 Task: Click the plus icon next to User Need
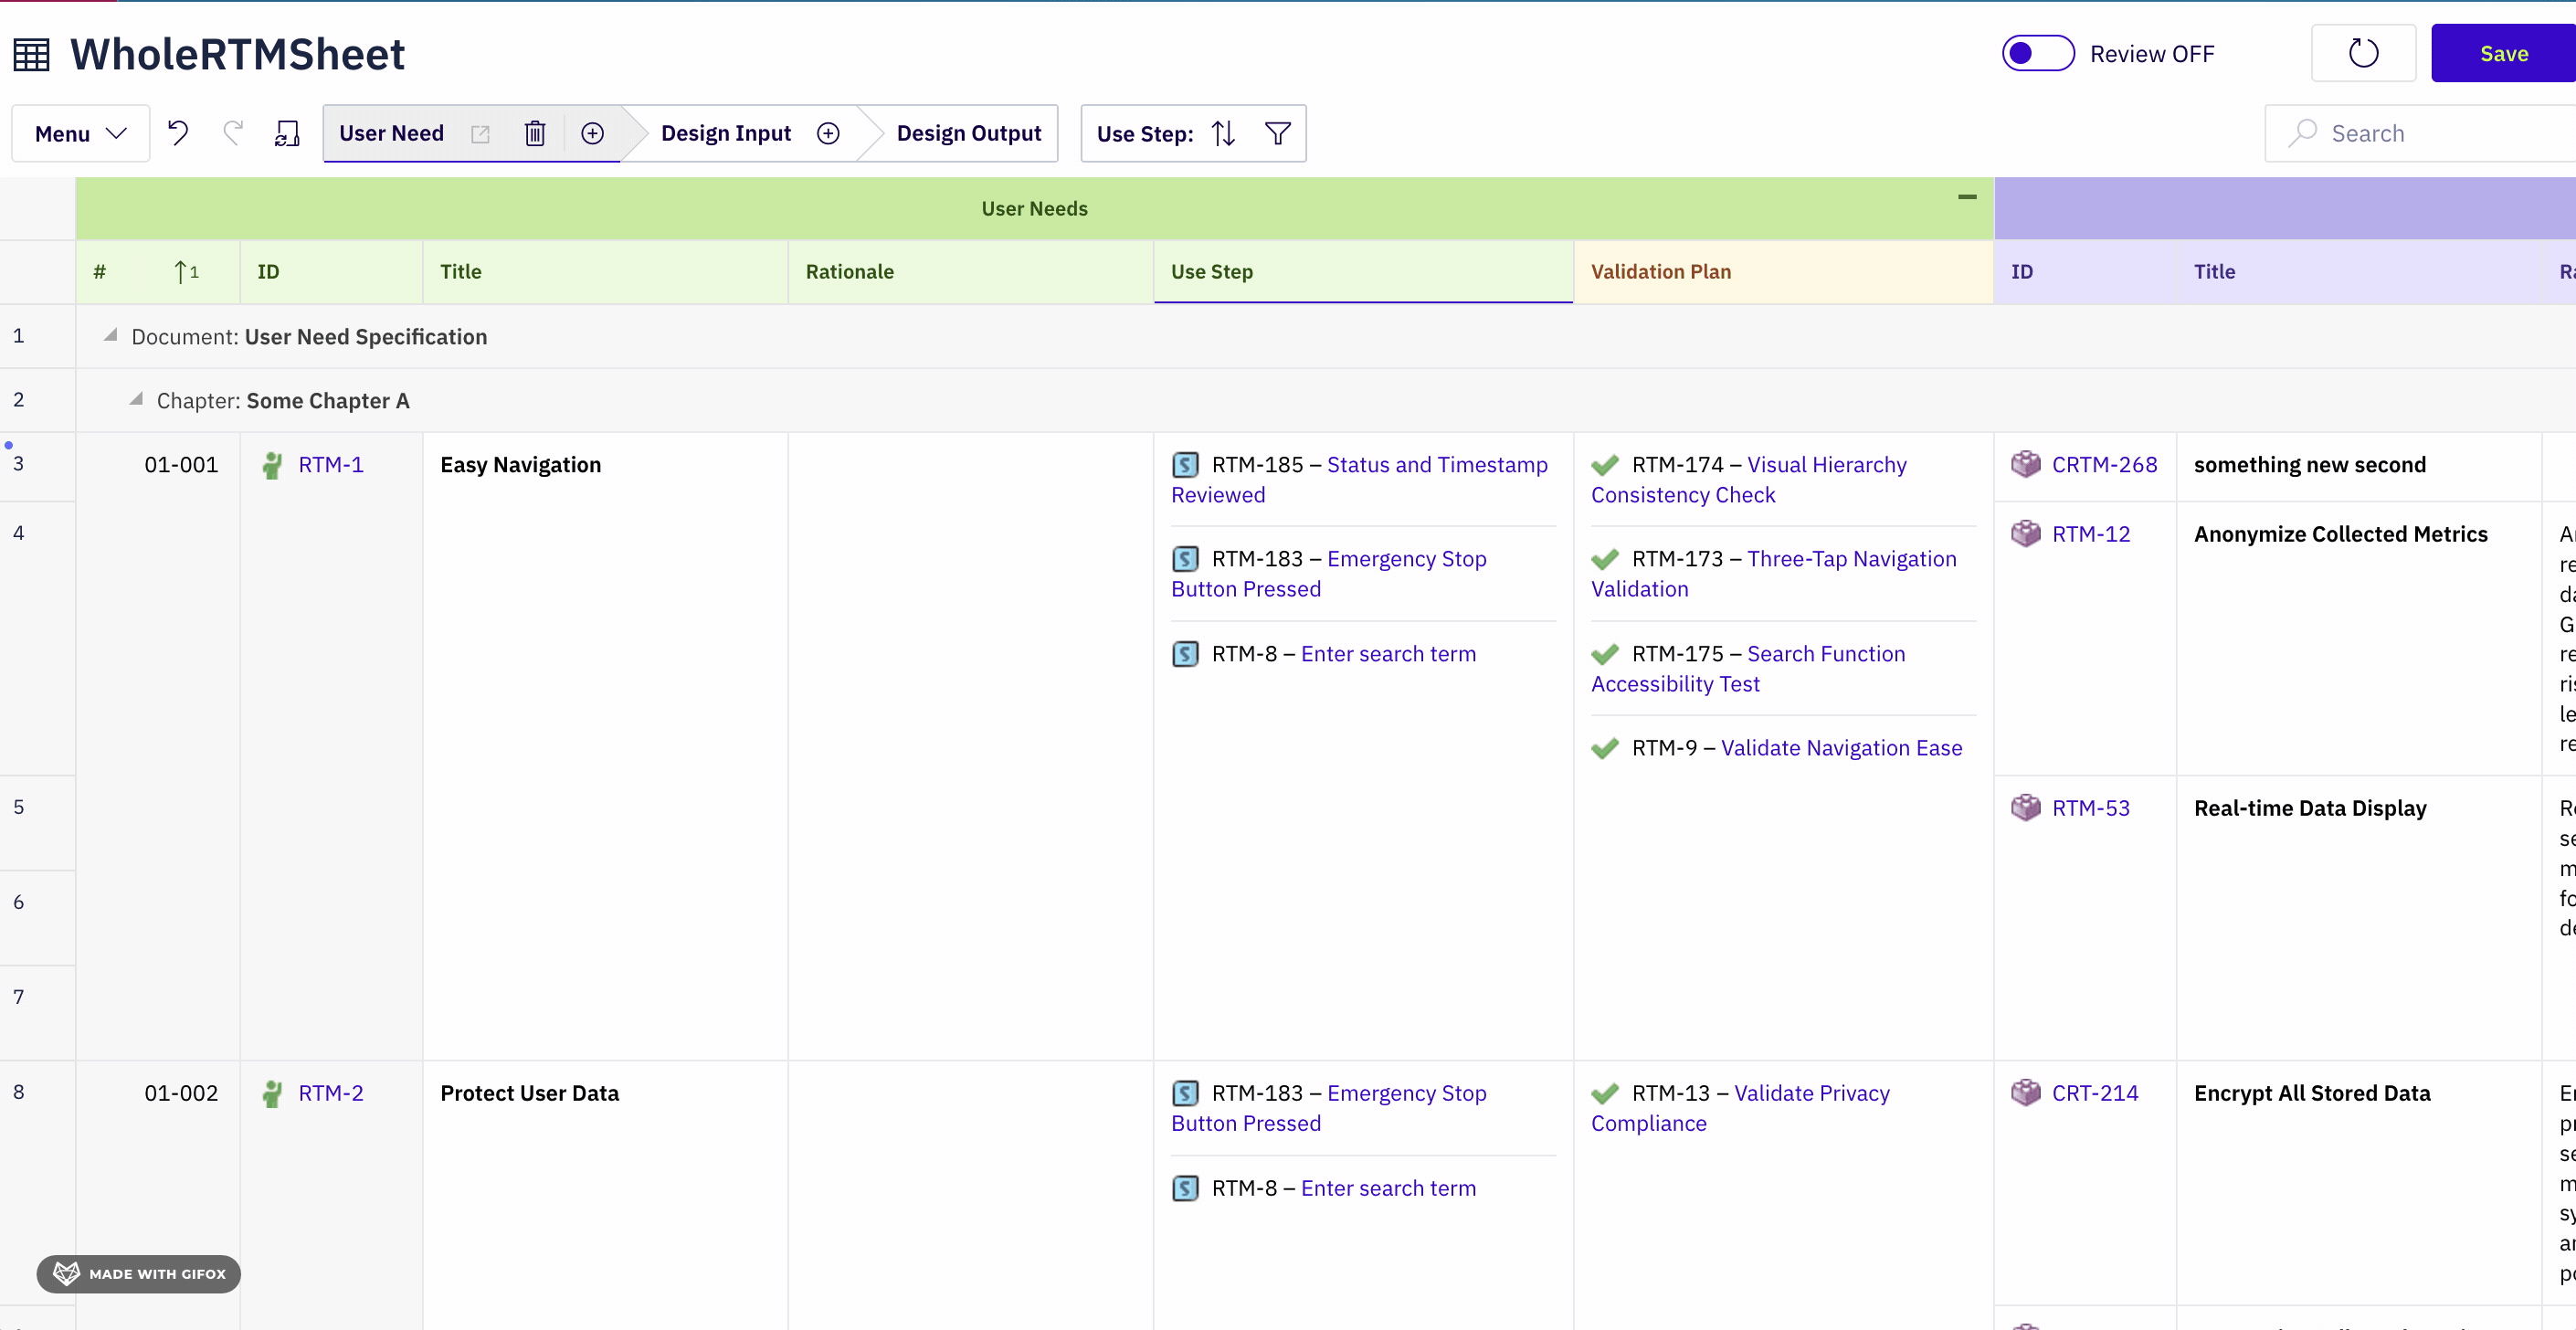(x=593, y=133)
